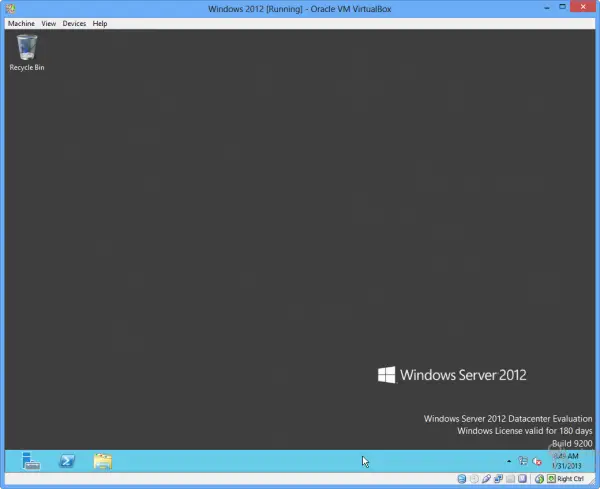
Task: Click the muted sound tray icon
Action: pyautogui.click(x=537, y=461)
